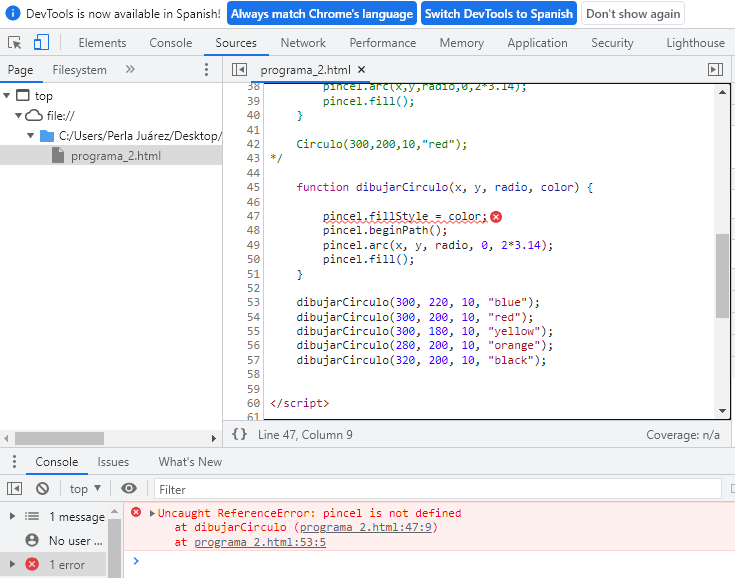The height and width of the screenshot is (578, 735).
Task: Select the Page navigator tab
Action: 20,70
